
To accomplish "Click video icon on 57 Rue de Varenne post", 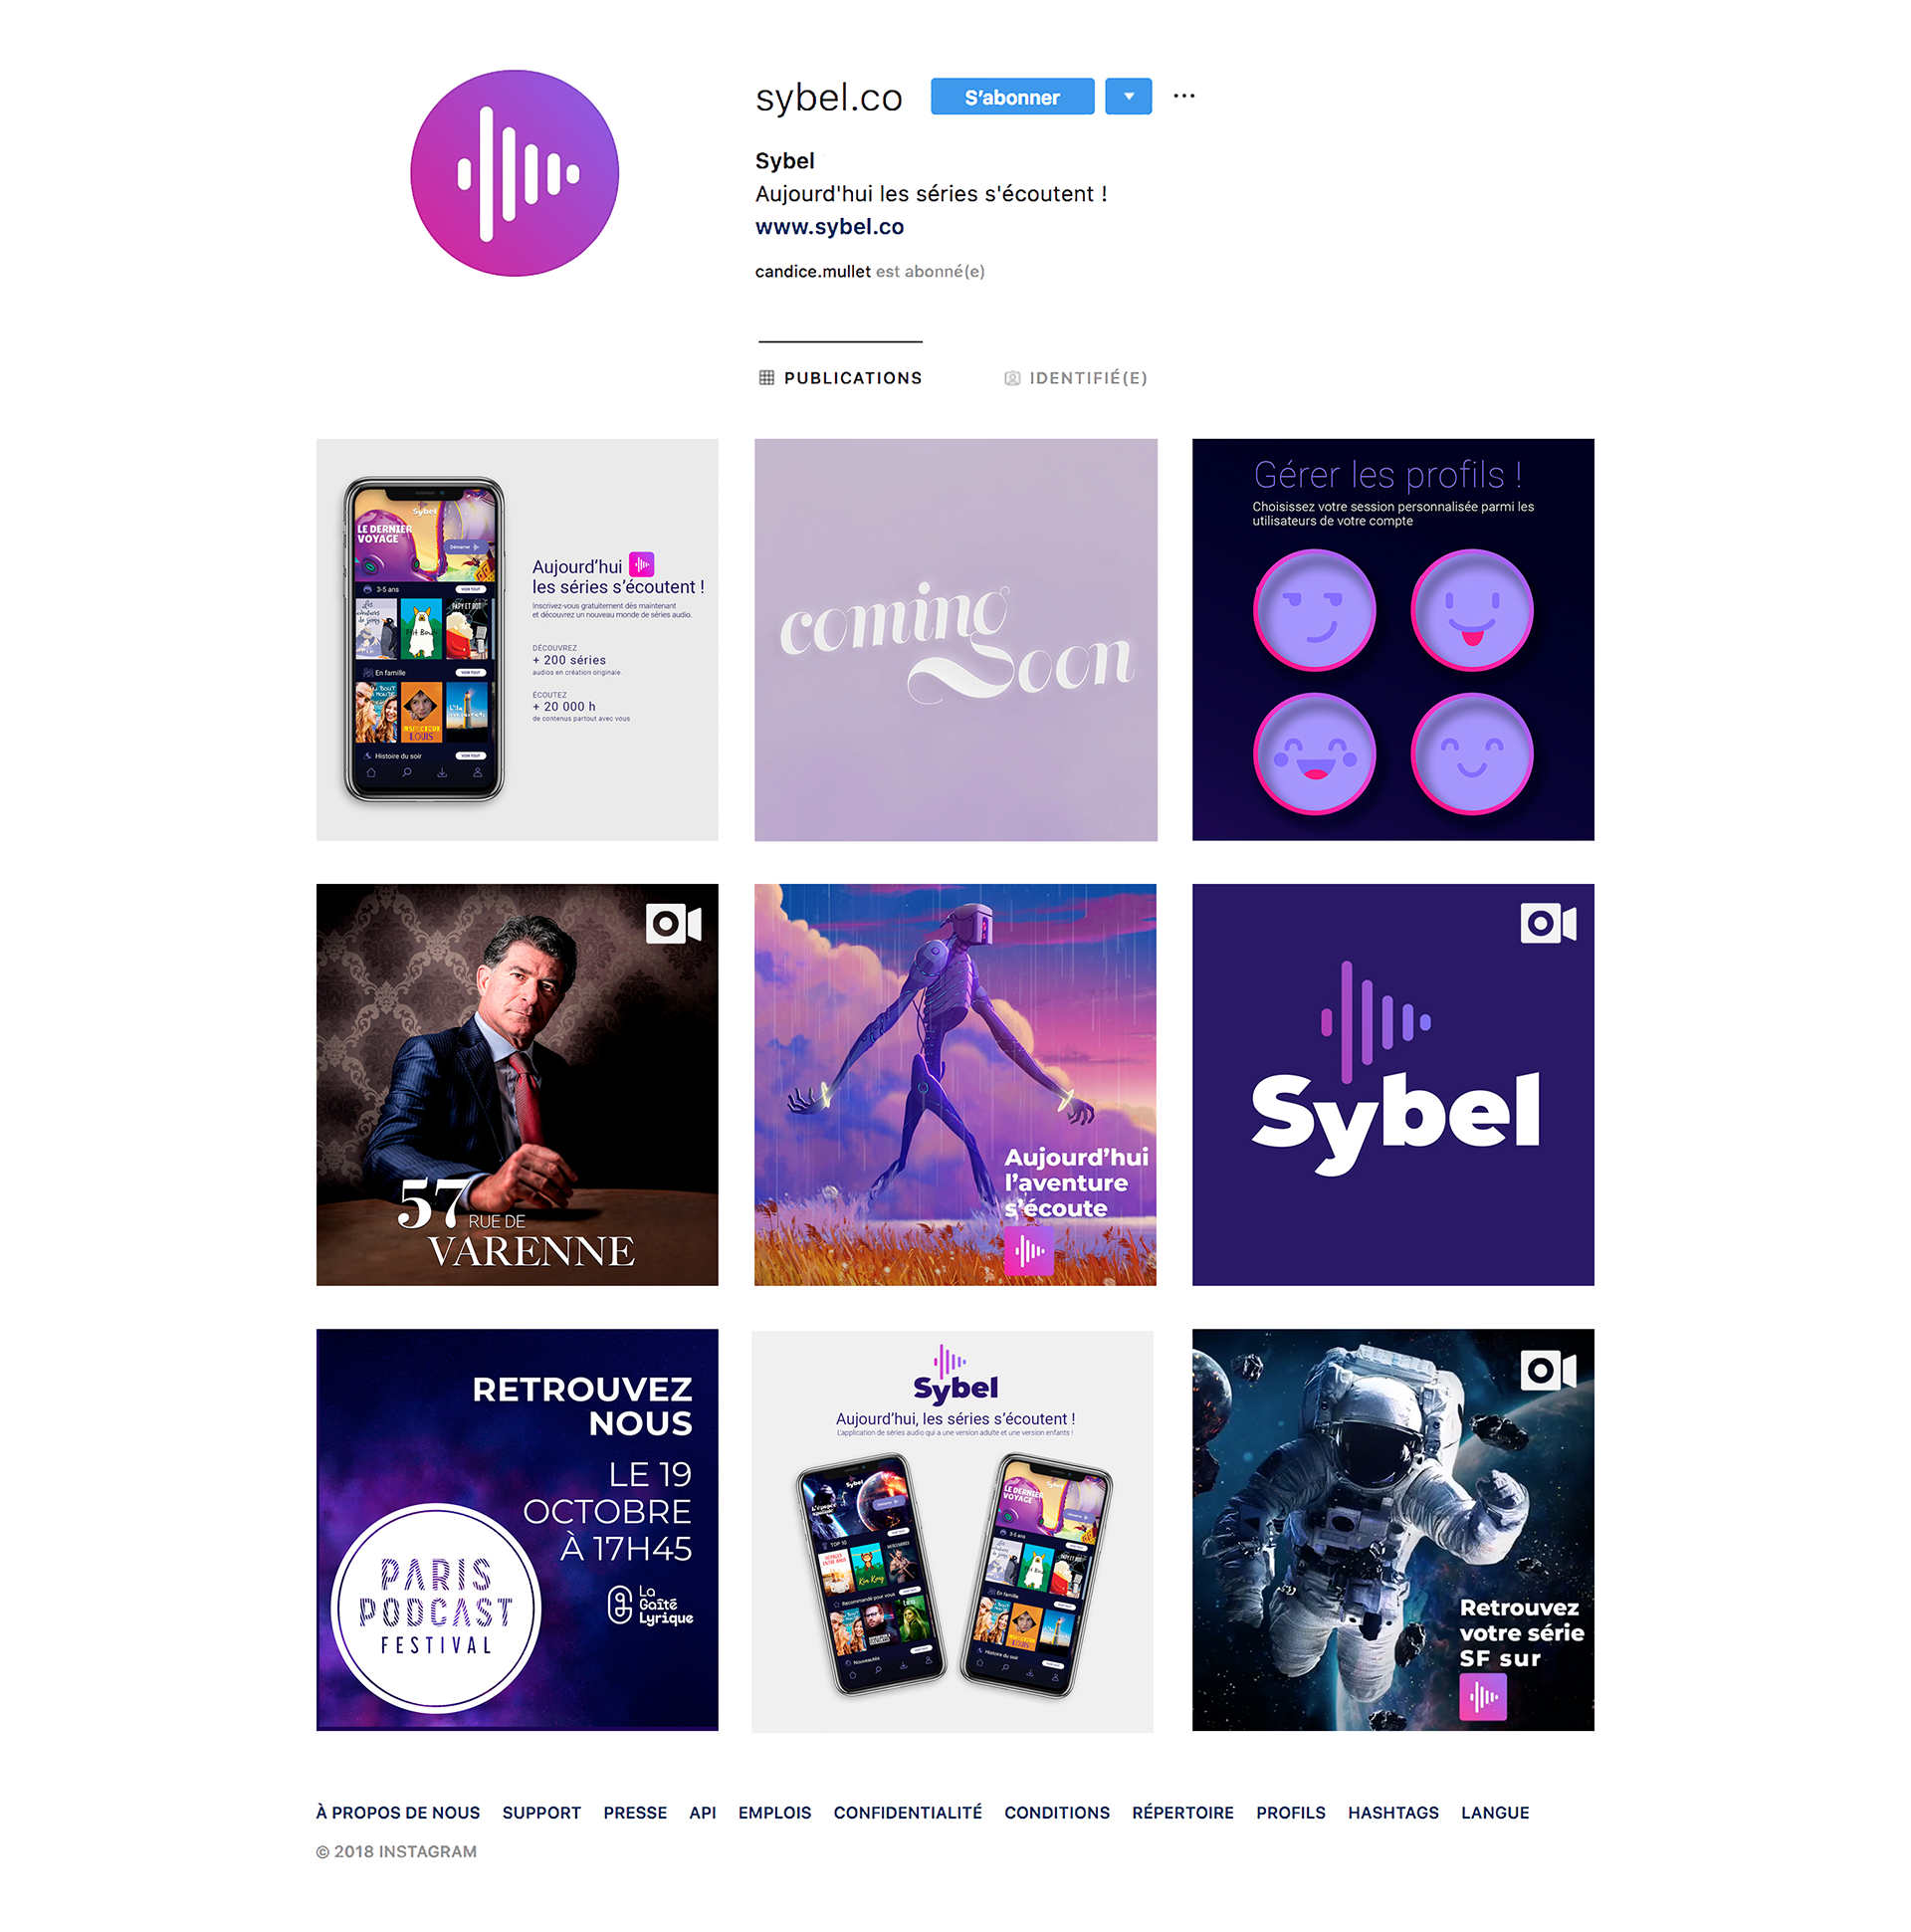I will (674, 923).
